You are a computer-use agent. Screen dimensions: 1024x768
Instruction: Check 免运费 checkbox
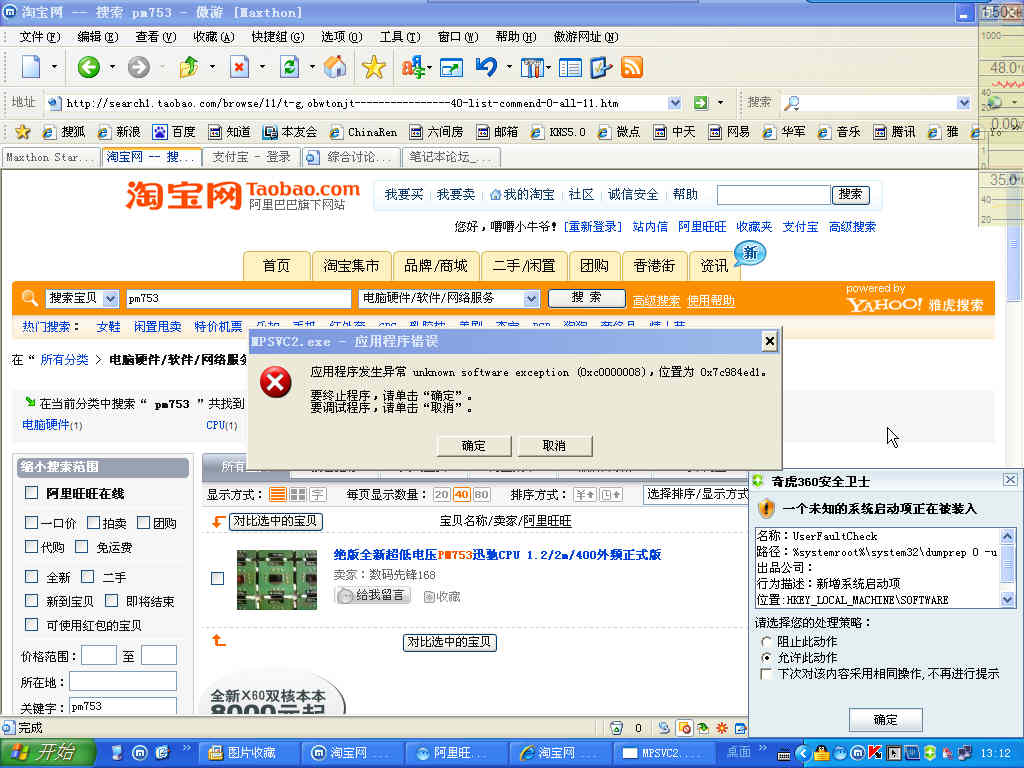click(x=82, y=547)
